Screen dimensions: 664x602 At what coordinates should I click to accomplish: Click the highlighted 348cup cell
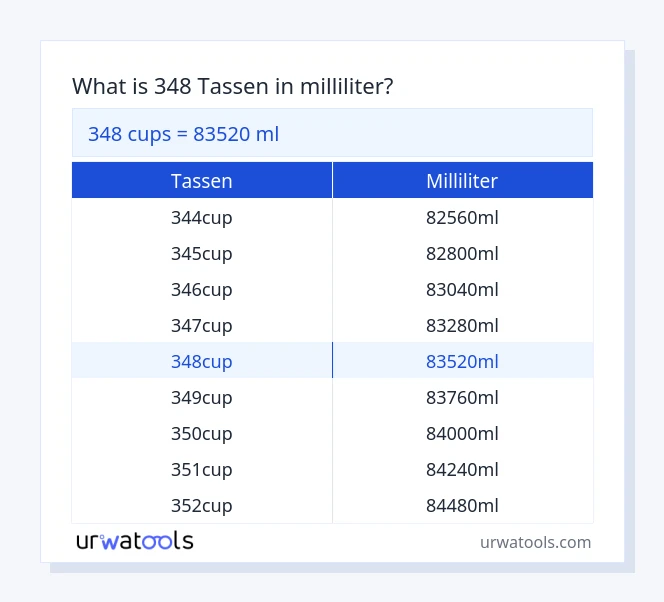pyautogui.click(x=202, y=361)
